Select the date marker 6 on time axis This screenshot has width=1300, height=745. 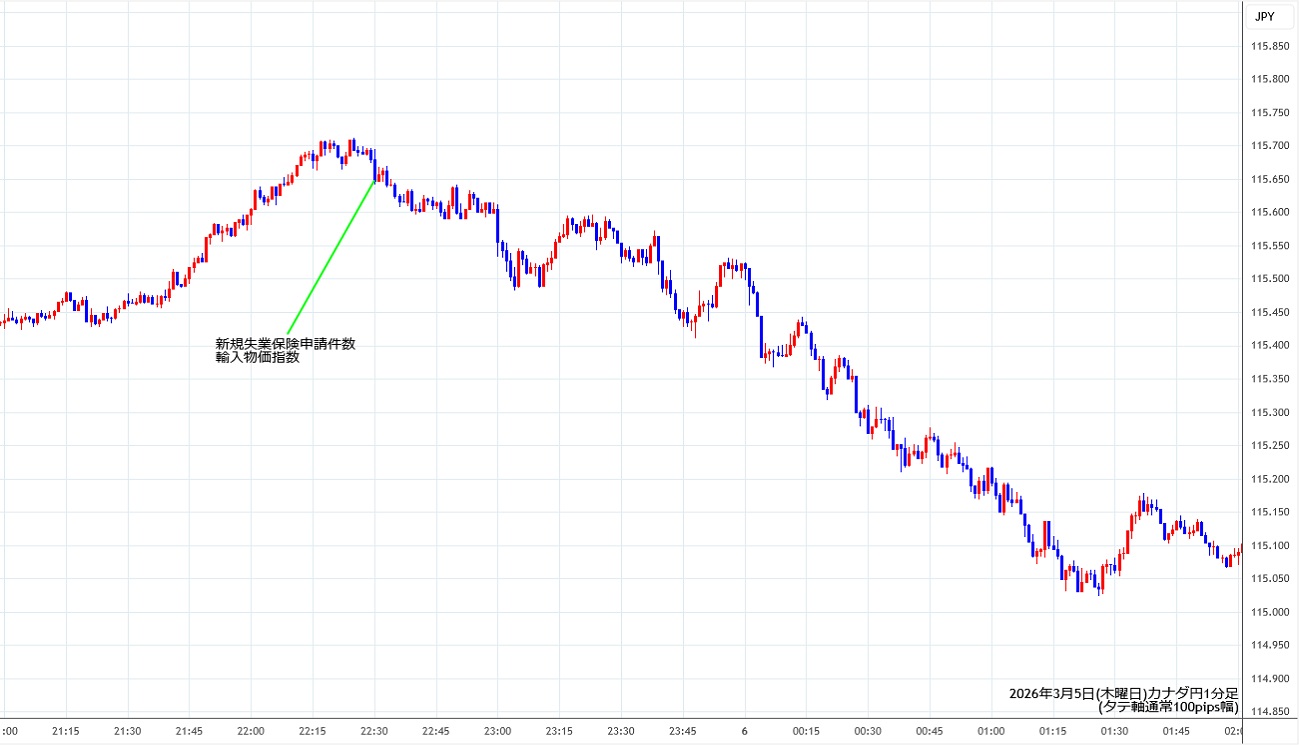[744, 731]
